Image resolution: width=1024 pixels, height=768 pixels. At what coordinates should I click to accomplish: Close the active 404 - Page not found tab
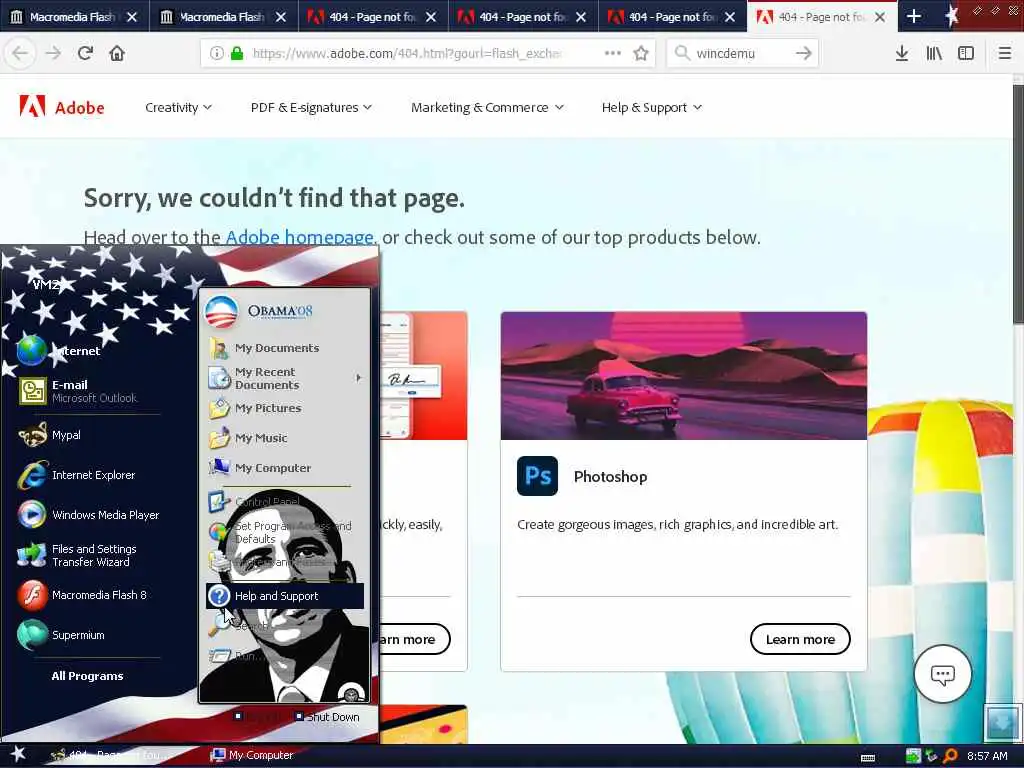880,16
